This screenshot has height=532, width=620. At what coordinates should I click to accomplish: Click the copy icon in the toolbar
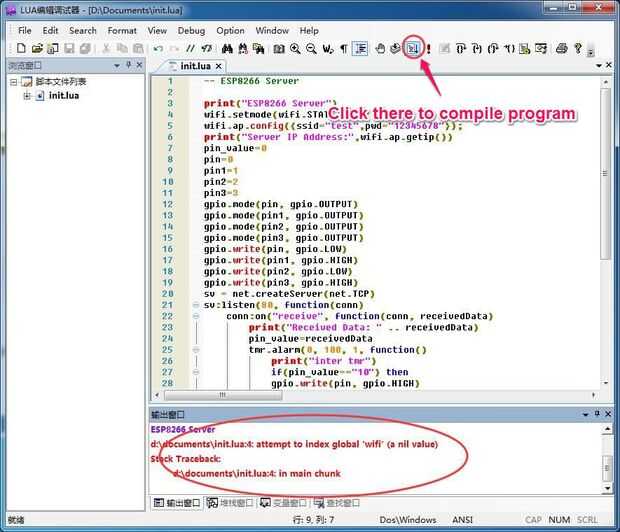pos(122,49)
